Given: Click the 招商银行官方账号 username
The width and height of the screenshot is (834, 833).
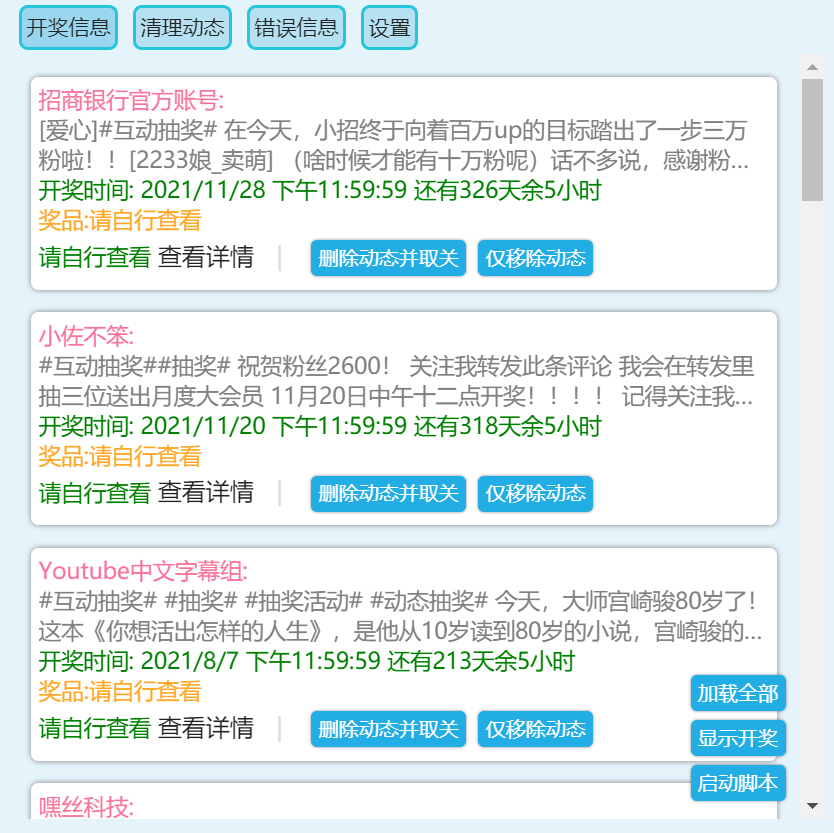Looking at the screenshot, I should click(131, 101).
